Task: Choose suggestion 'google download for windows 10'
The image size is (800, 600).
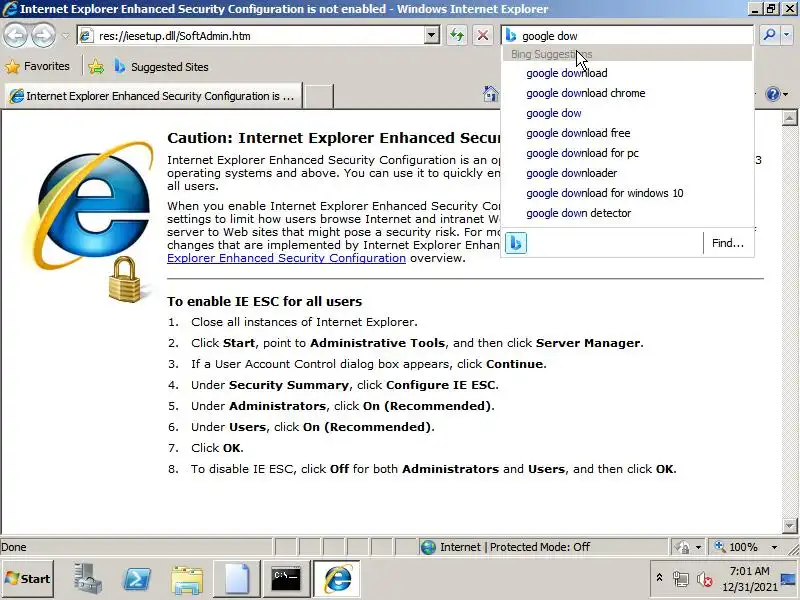Action: pyautogui.click(x=627, y=193)
